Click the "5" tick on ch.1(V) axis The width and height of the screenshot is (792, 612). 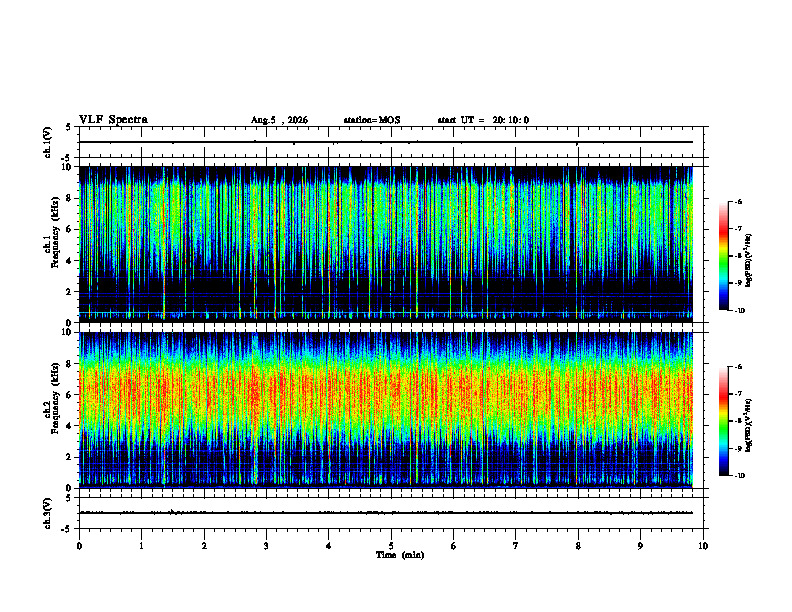click(69, 127)
